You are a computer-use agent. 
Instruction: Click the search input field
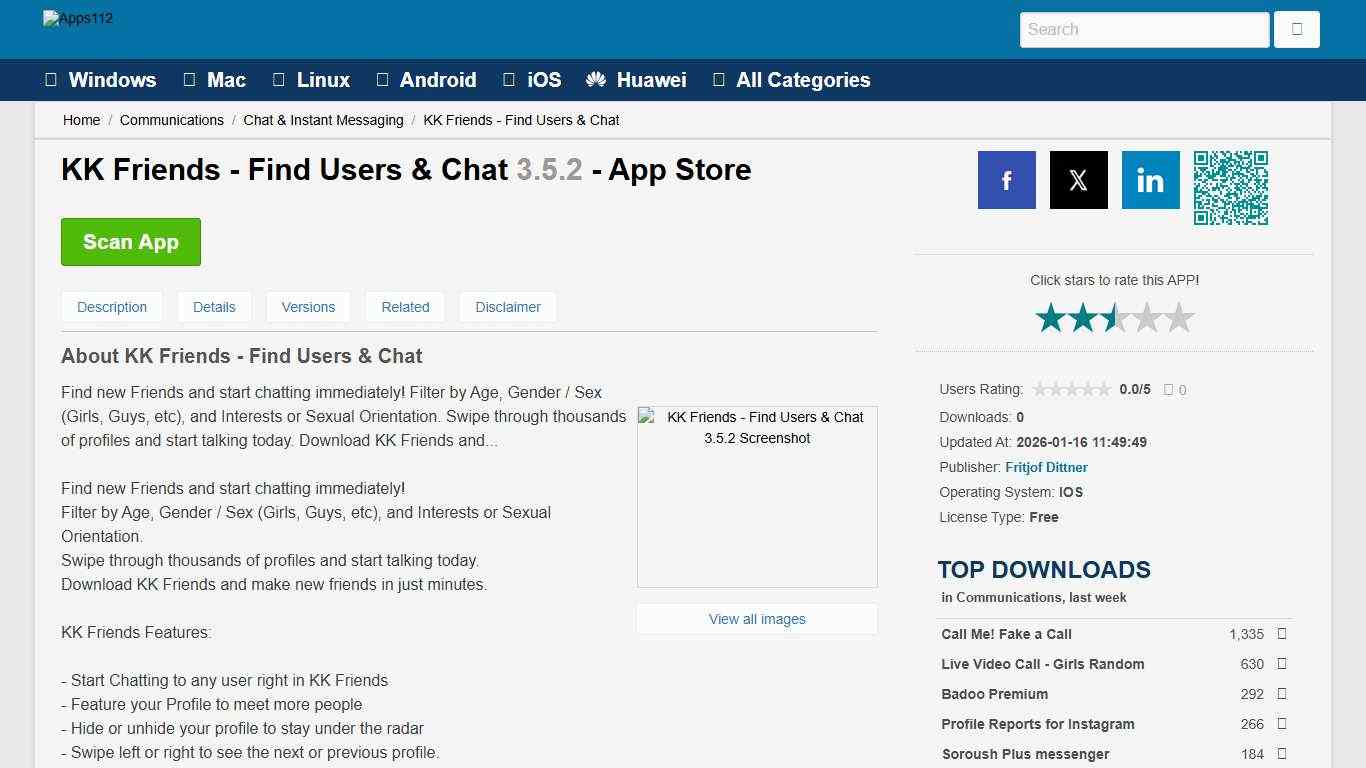(1144, 30)
